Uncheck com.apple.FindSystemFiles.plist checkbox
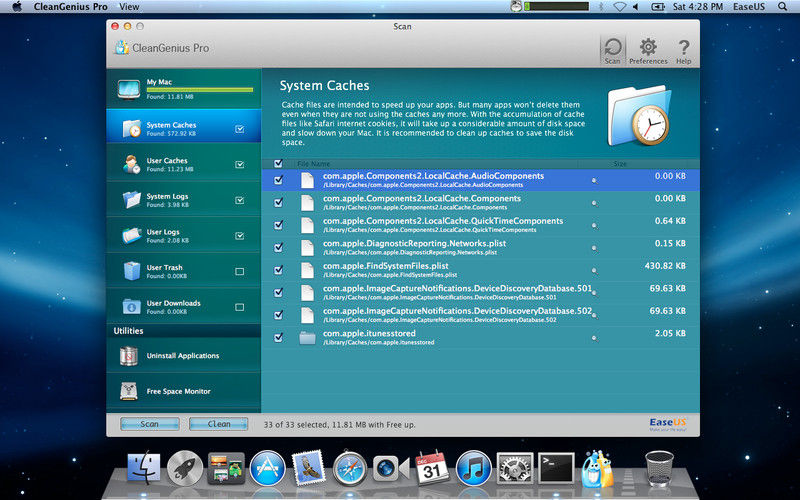 (x=278, y=270)
